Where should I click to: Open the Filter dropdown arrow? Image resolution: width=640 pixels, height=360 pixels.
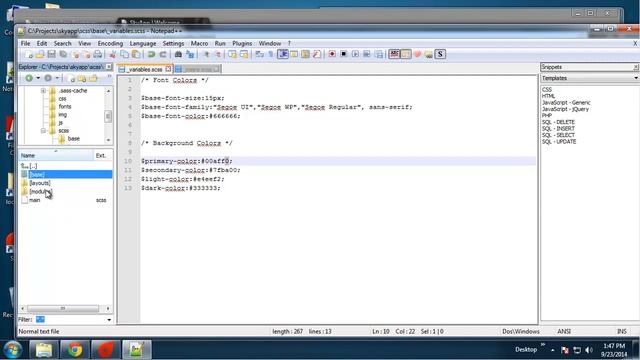tap(109, 320)
